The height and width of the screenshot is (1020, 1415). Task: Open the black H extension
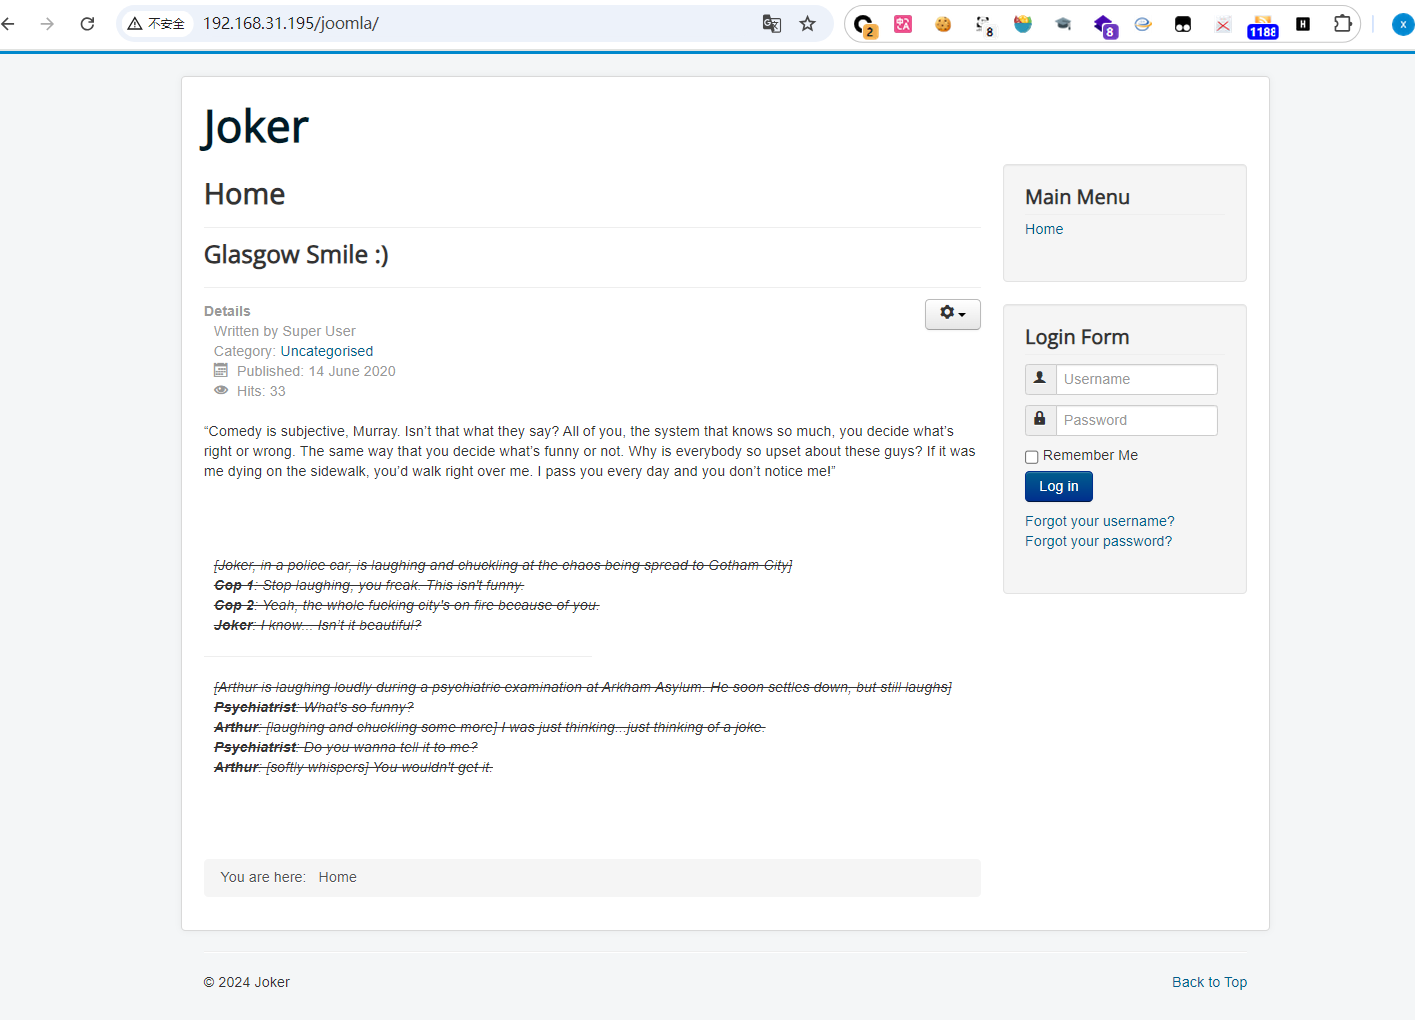pyautogui.click(x=1303, y=24)
